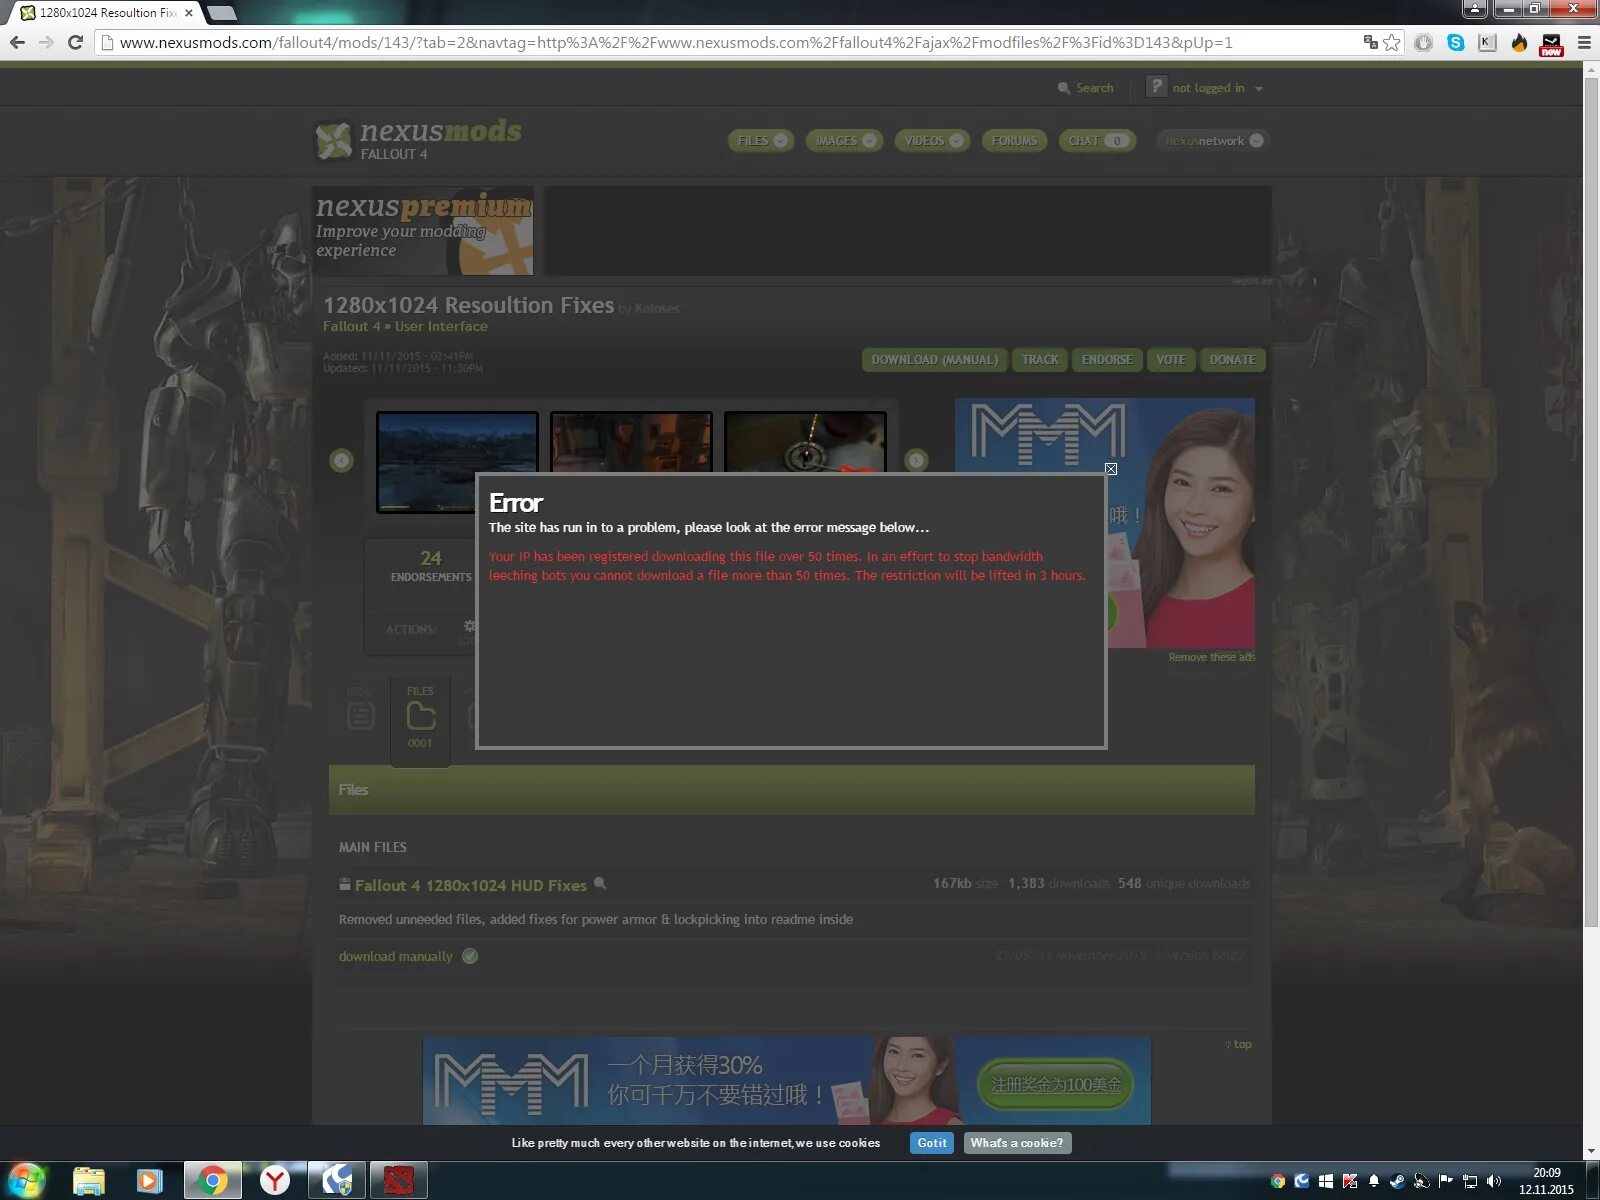Open the media player taskbar icon

click(x=150, y=1181)
